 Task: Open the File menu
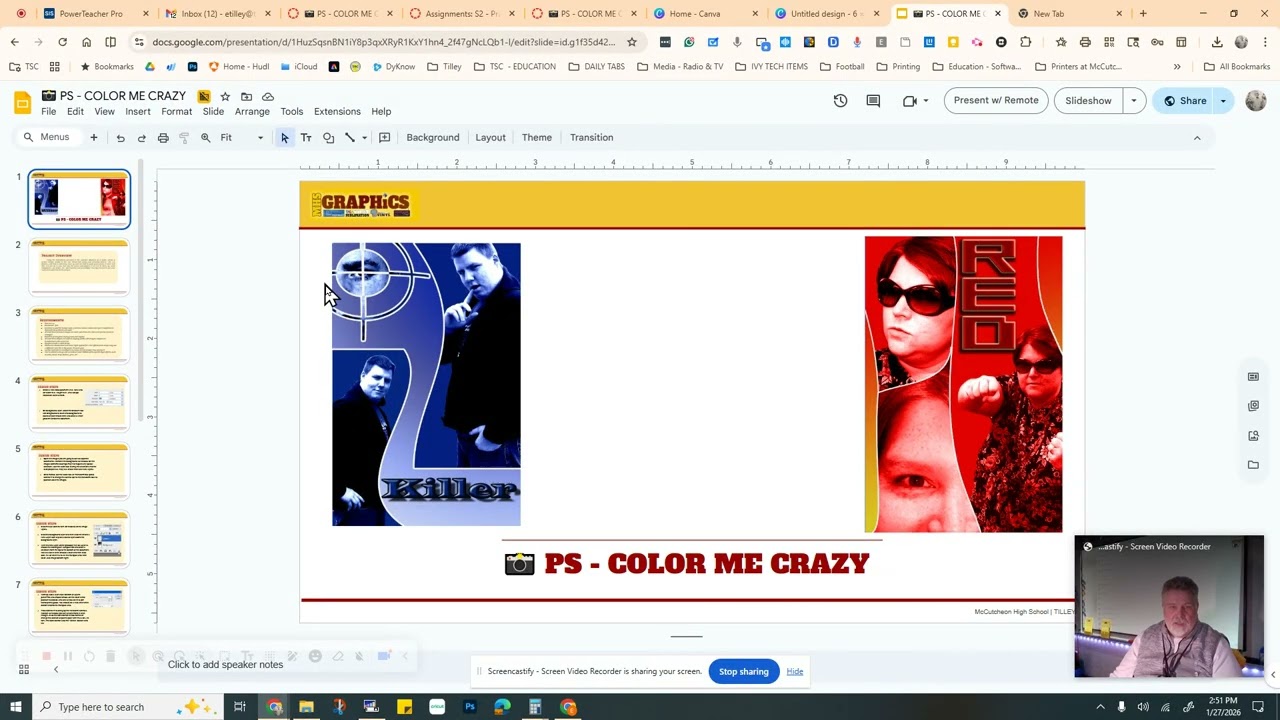(x=48, y=112)
